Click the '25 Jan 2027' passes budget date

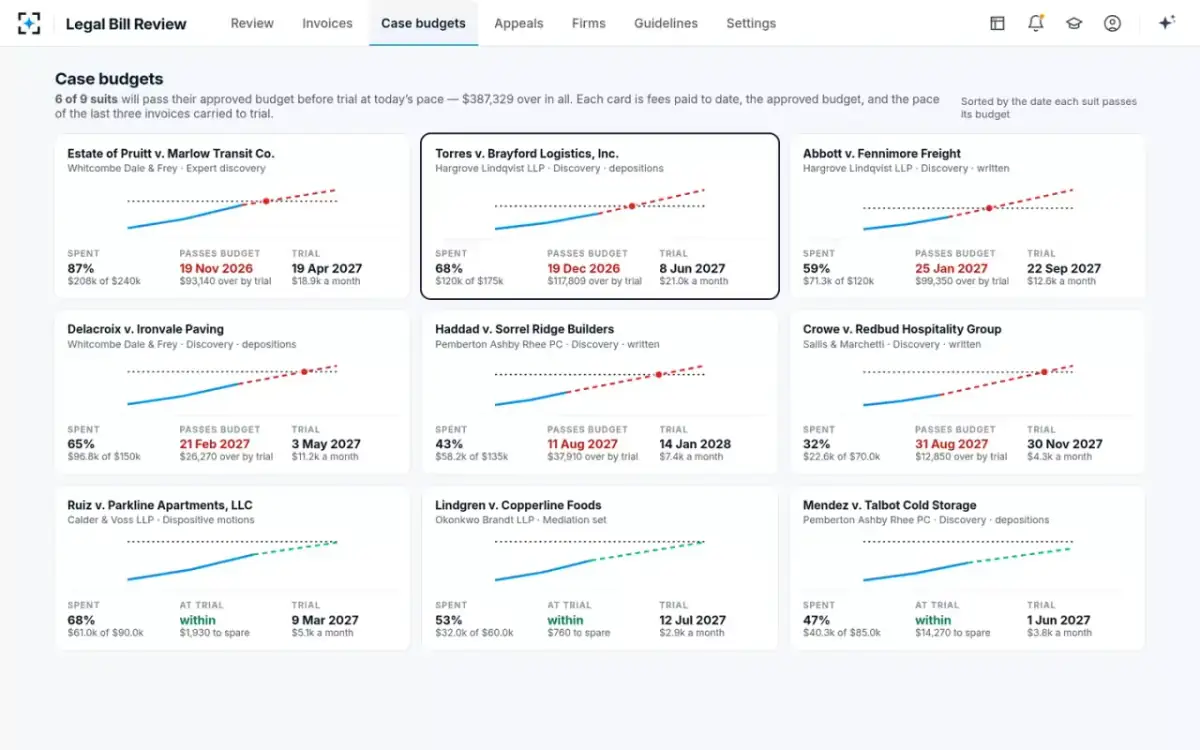point(951,268)
